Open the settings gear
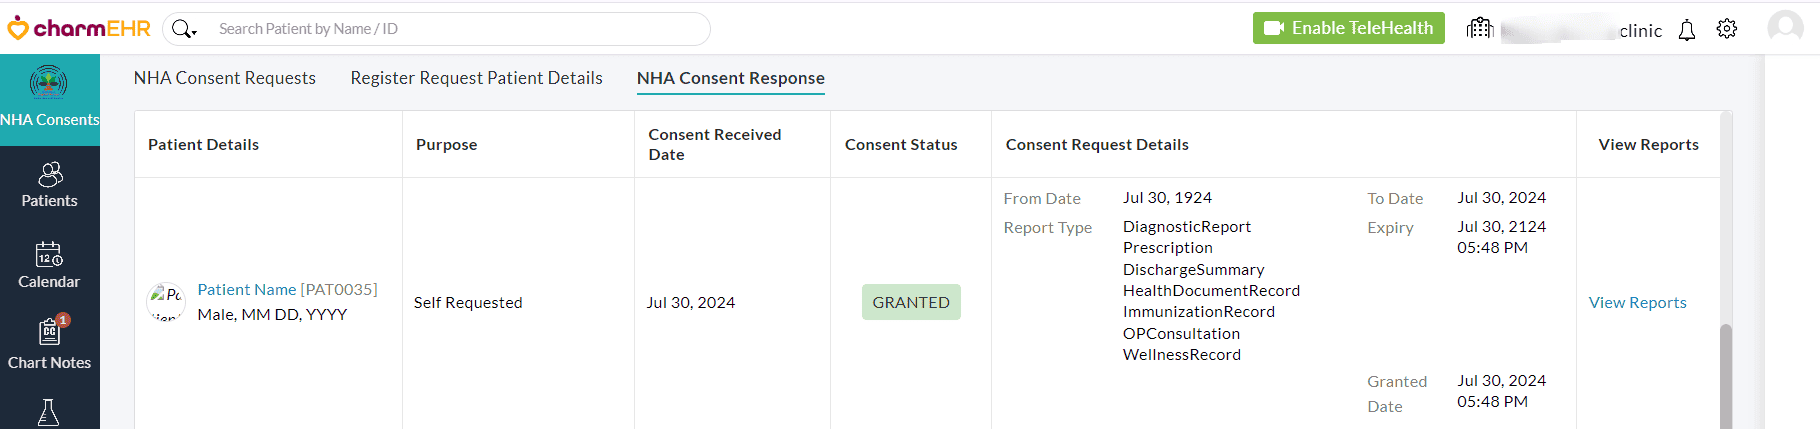Viewport: 1820px width, 429px height. tap(1727, 29)
